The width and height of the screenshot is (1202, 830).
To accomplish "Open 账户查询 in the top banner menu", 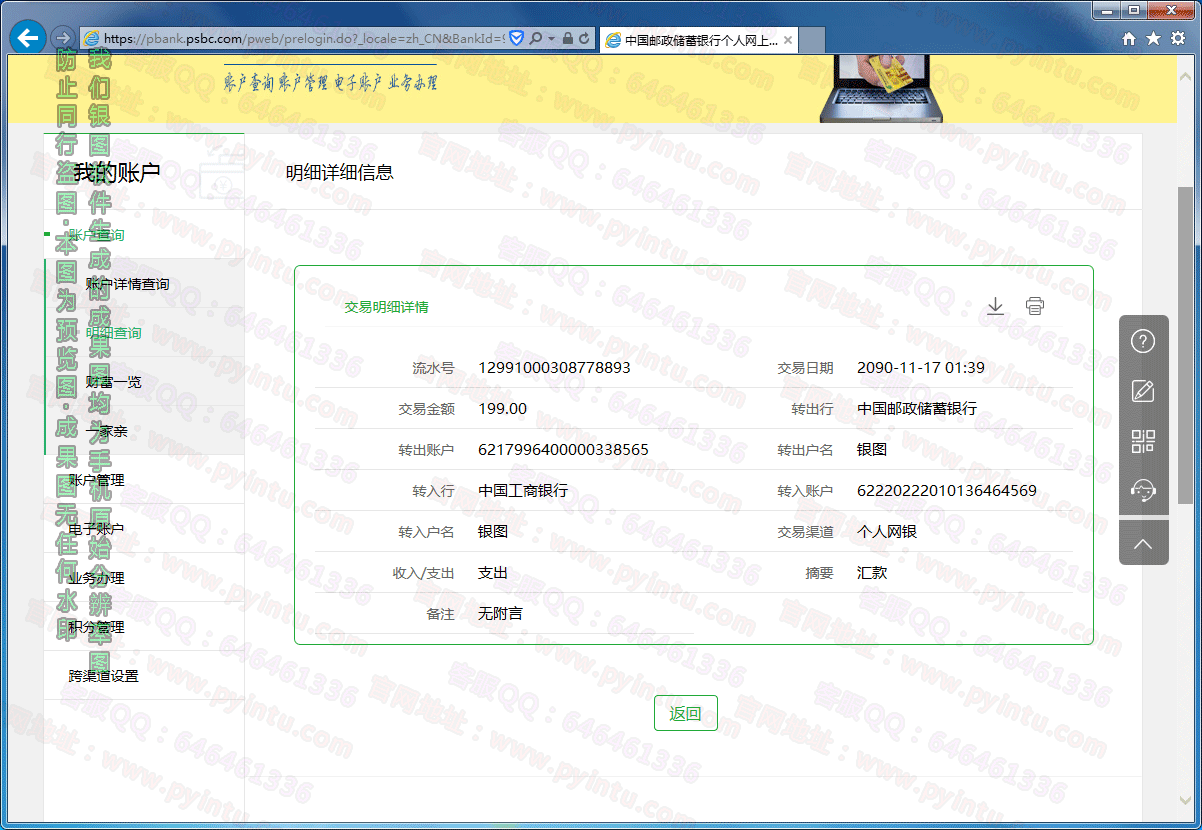I will 248,83.
